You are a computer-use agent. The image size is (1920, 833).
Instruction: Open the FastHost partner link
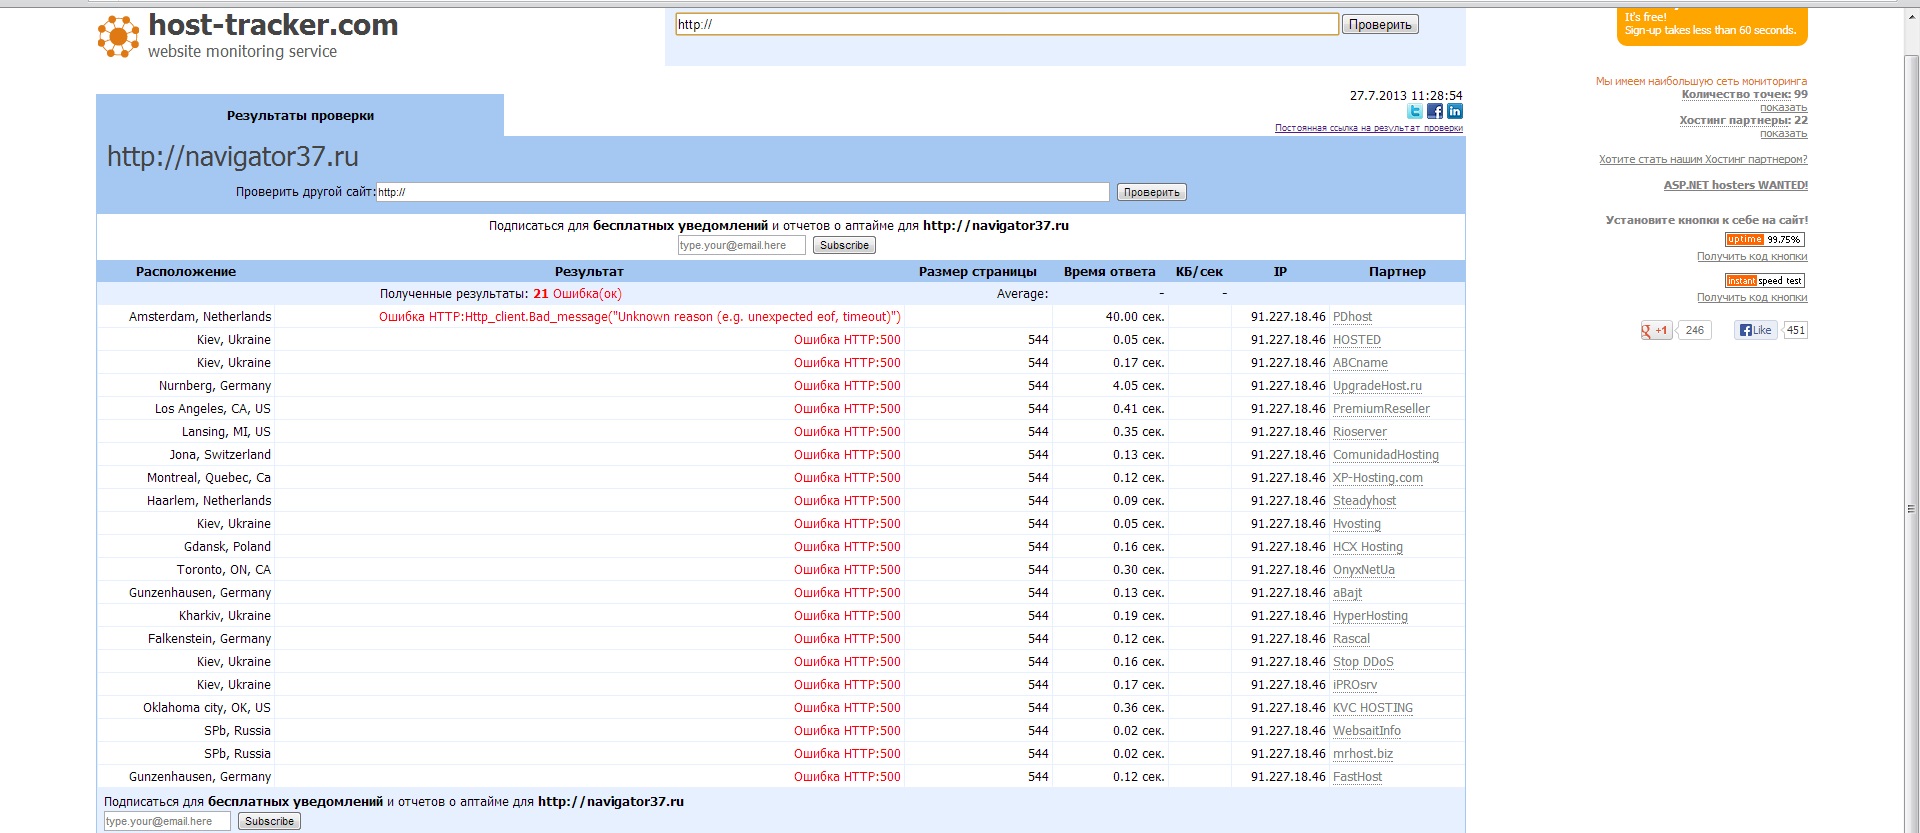[1357, 777]
